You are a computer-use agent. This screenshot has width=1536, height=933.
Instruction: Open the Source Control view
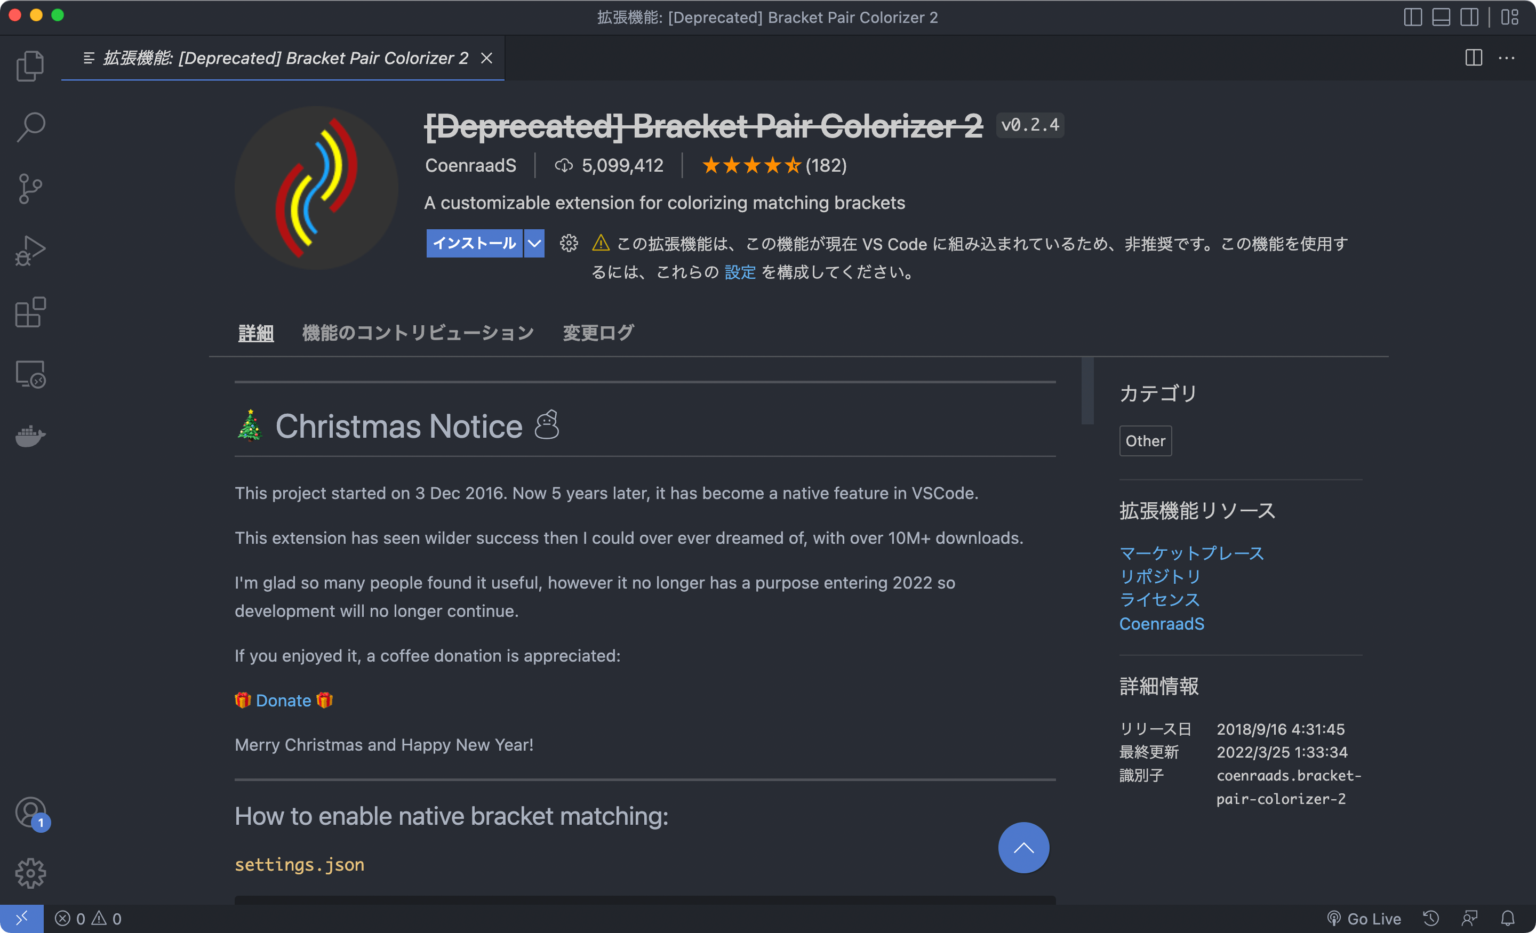point(30,188)
